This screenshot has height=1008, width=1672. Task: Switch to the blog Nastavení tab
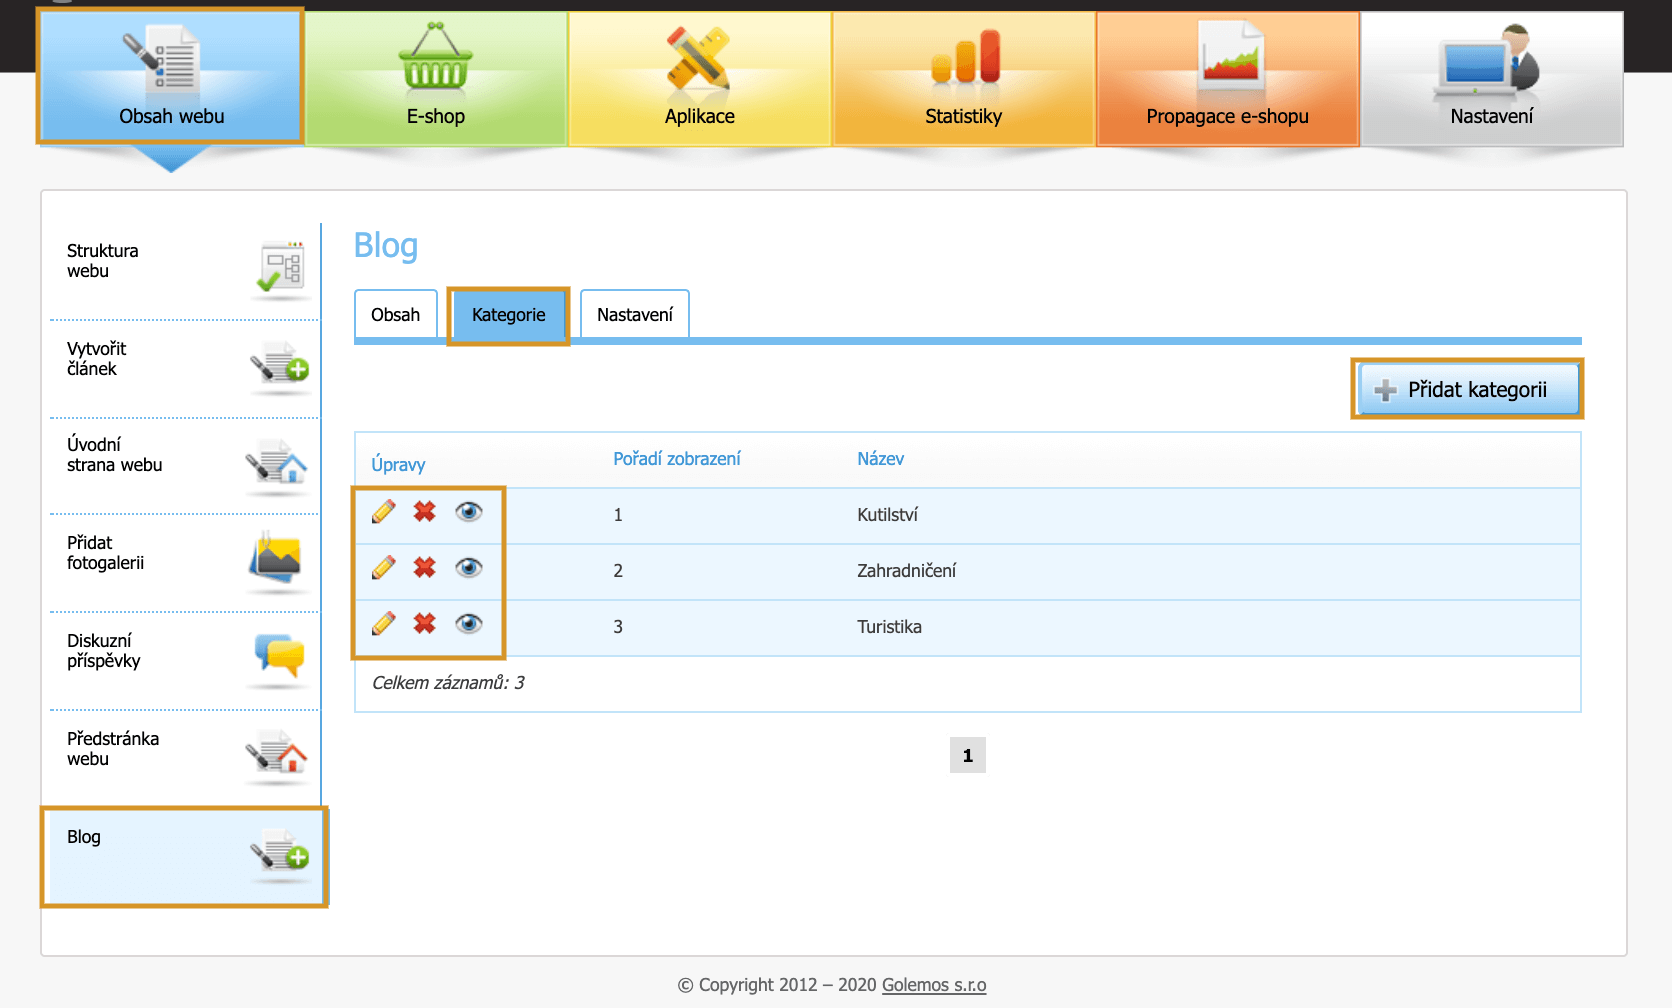634,315
